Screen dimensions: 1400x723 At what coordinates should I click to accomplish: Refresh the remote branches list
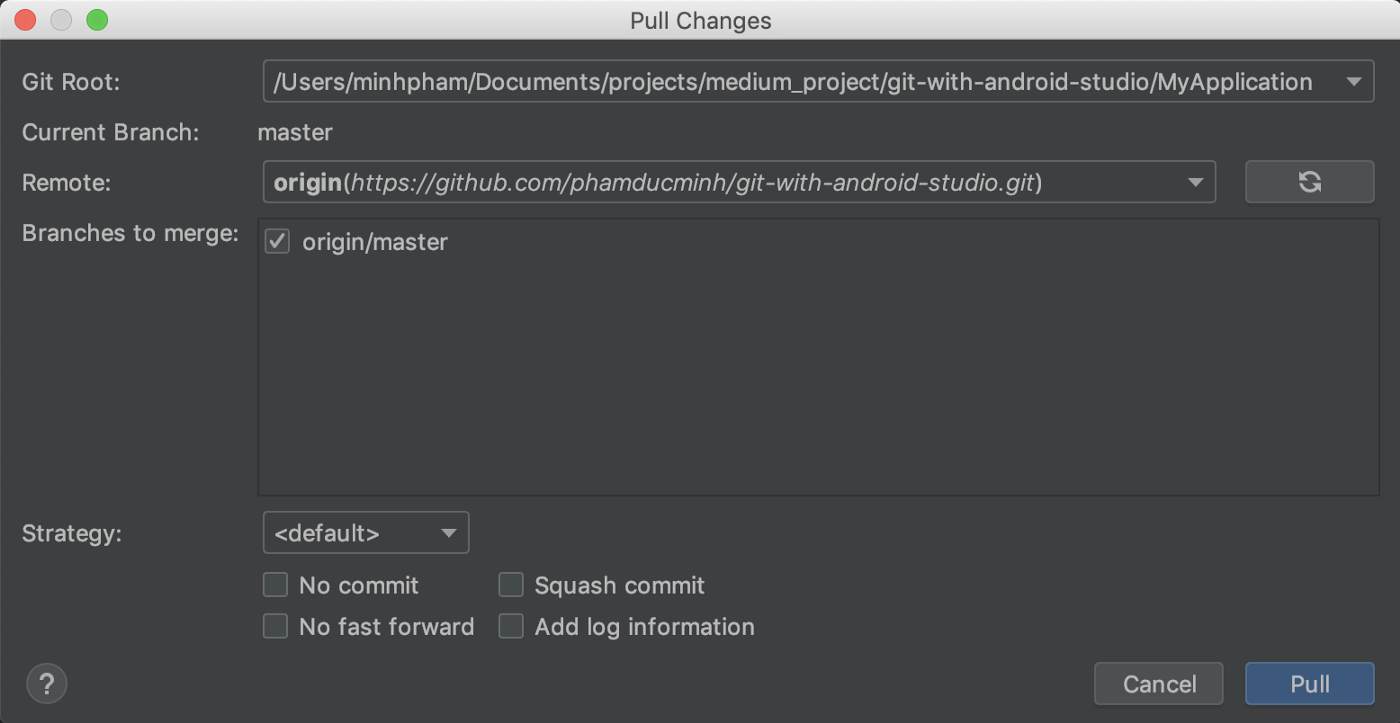tap(1309, 182)
